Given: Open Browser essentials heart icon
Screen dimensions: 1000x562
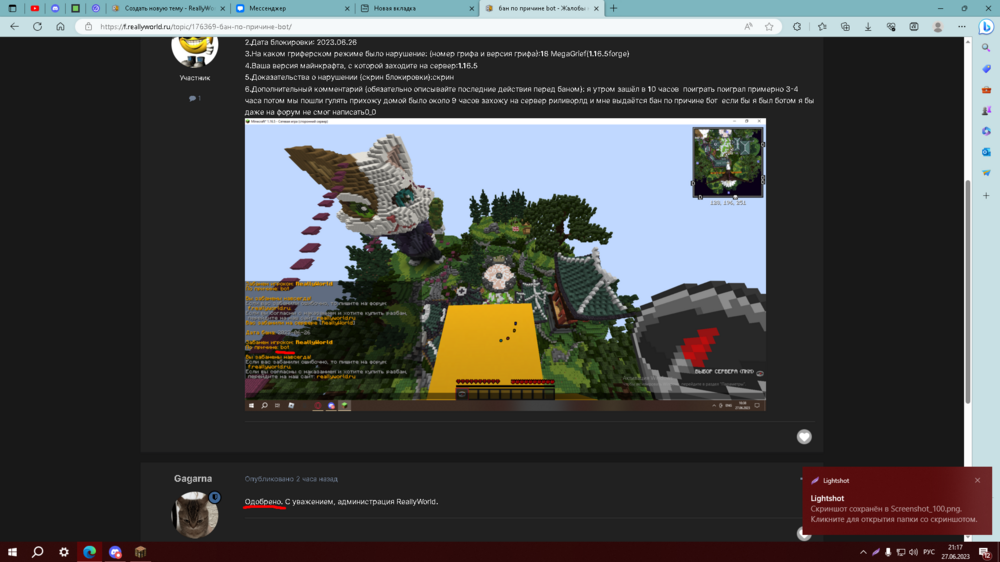Looking at the screenshot, I should click(x=891, y=27).
